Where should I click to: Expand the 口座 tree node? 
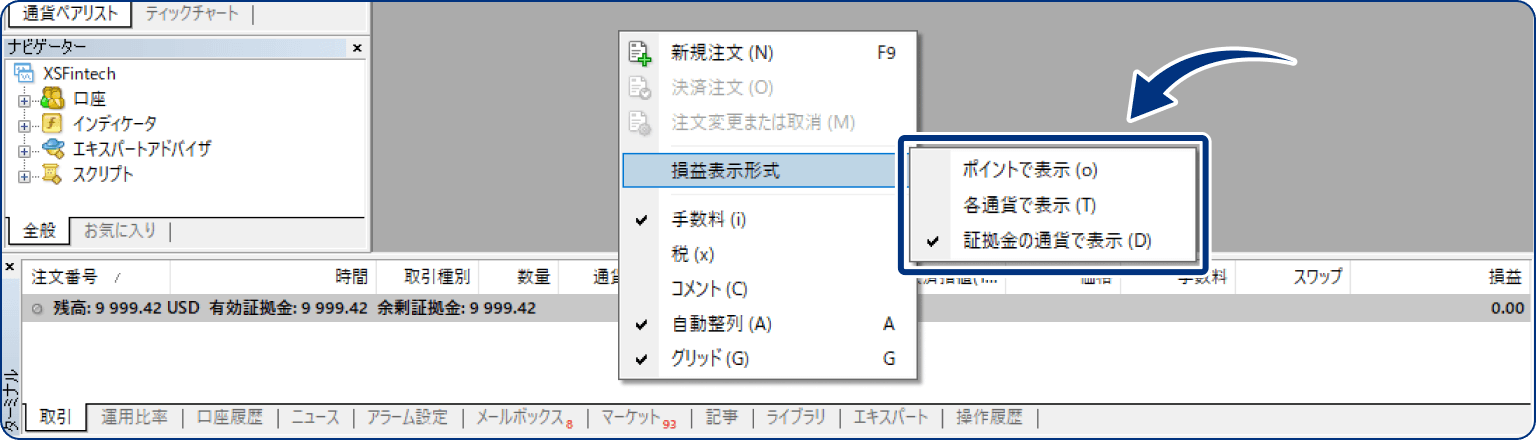(x=23, y=100)
